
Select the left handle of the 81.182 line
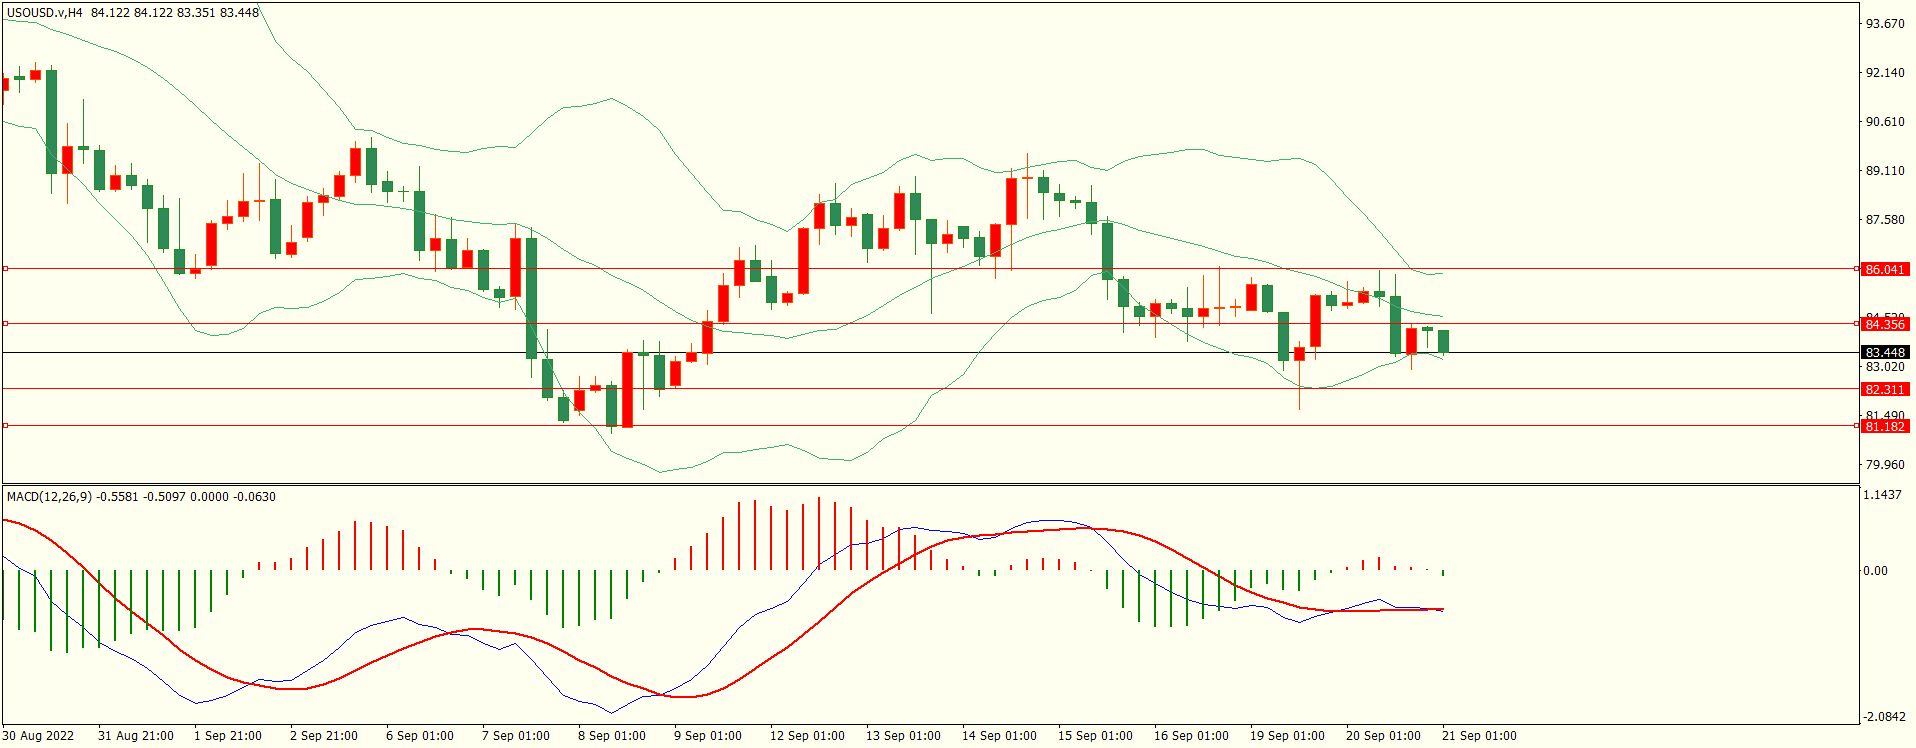pos(5,426)
